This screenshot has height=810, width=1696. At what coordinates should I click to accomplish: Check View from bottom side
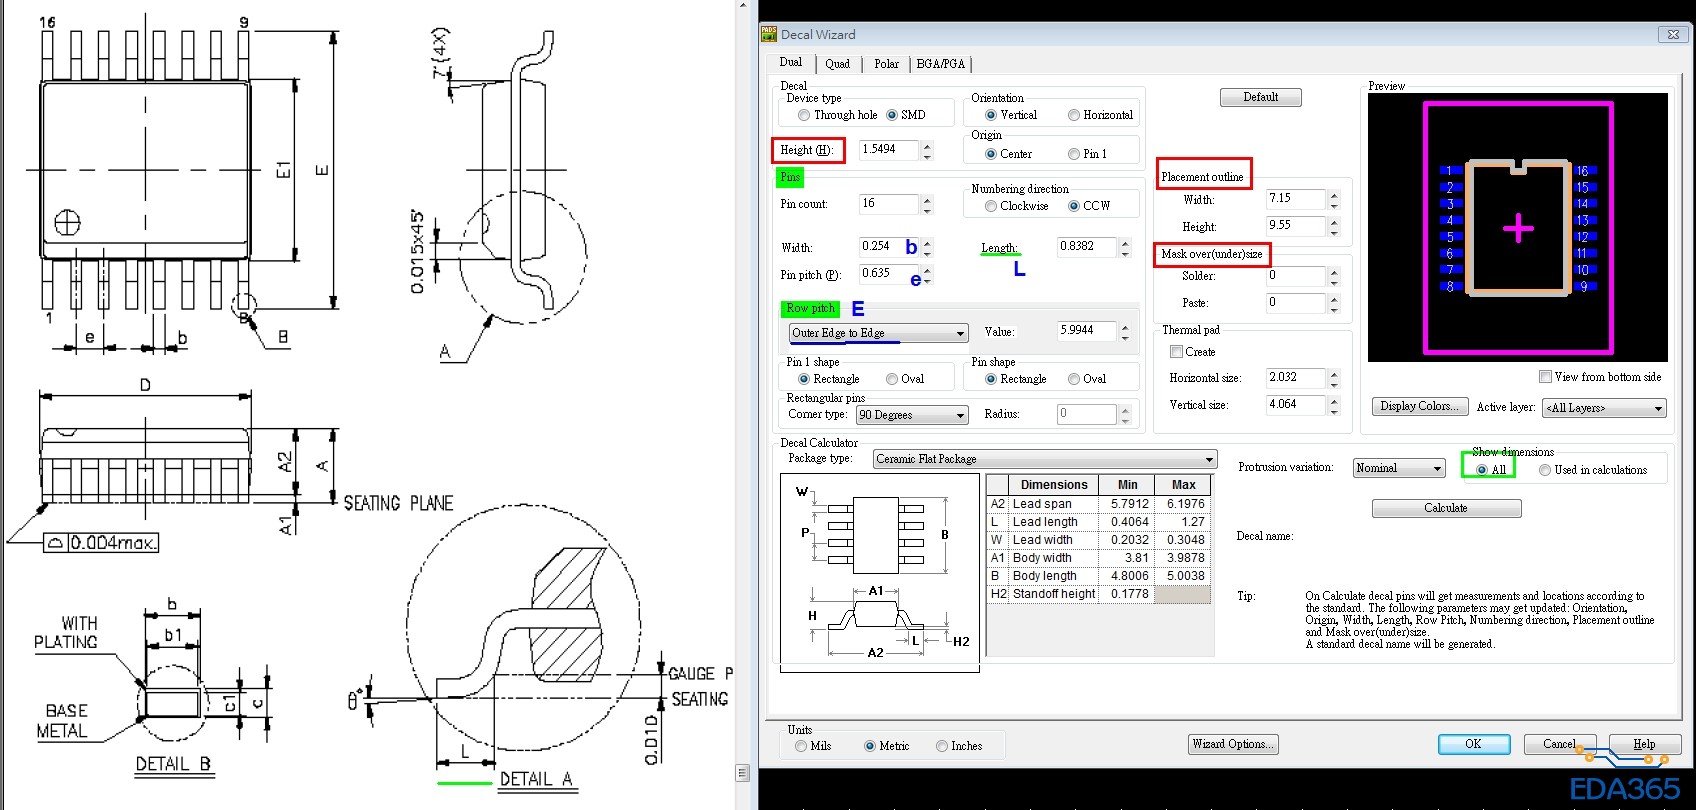(x=1545, y=377)
